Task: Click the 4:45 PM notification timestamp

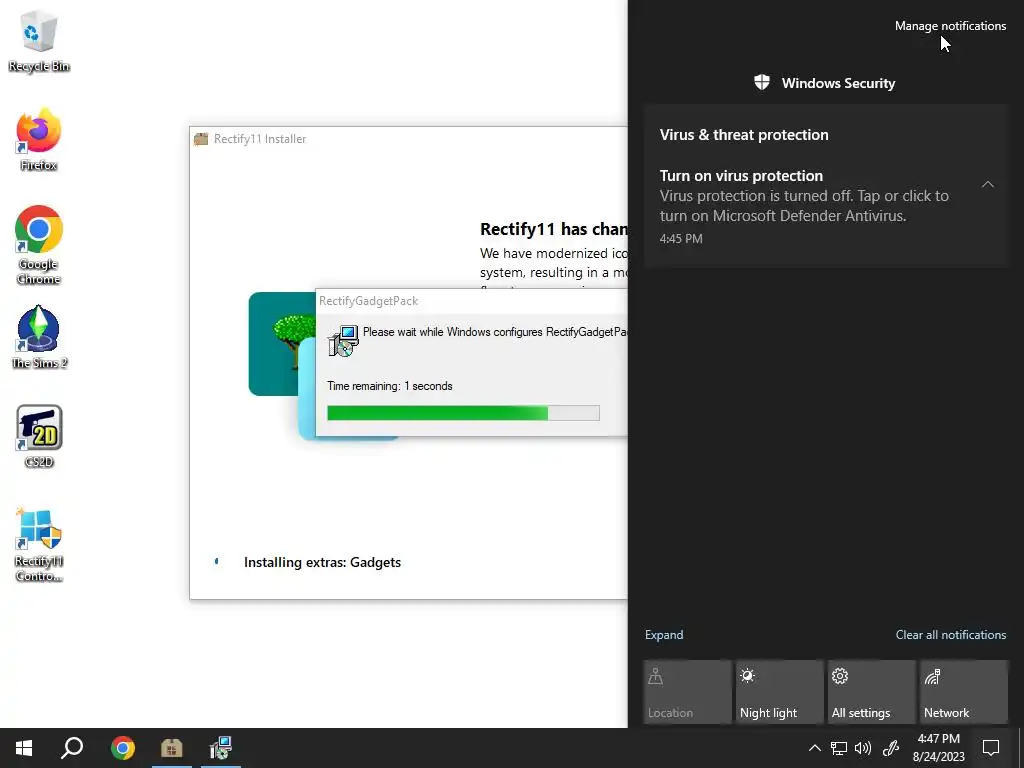Action: (x=681, y=239)
